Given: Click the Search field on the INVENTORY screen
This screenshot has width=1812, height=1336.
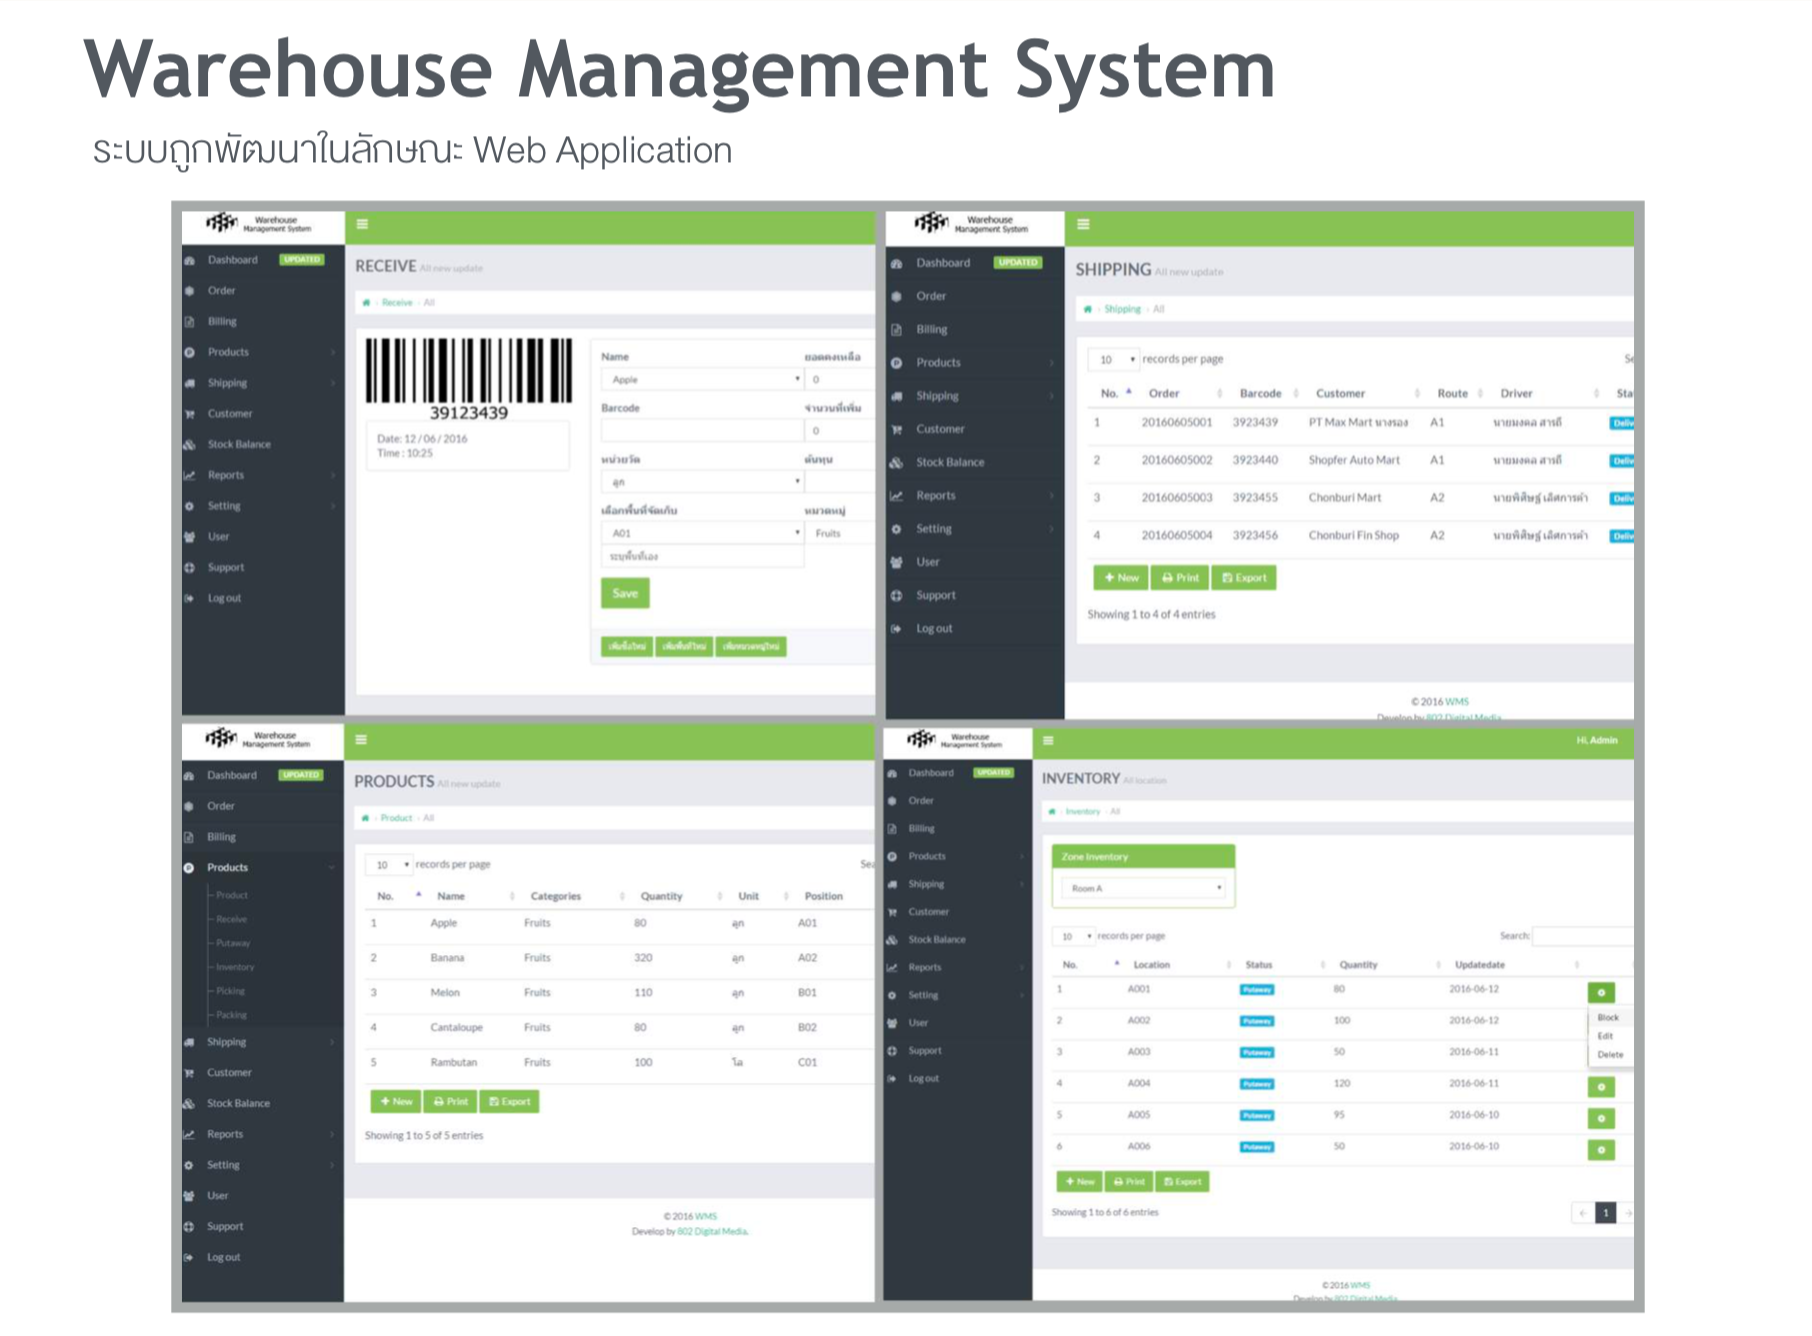Looking at the screenshot, I should click(1581, 937).
